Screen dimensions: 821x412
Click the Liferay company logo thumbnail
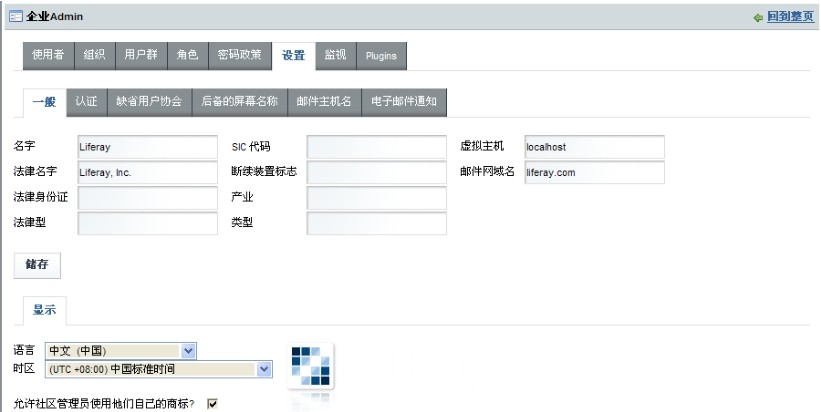[311, 366]
